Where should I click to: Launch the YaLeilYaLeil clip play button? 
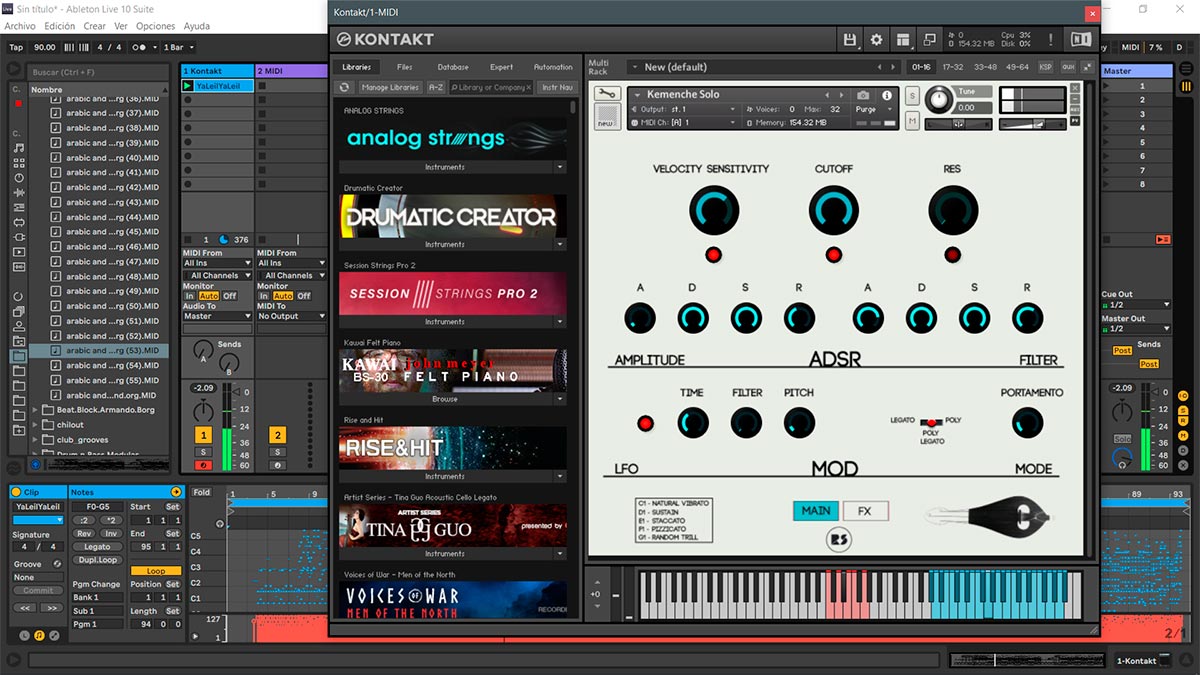click(188, 86)
